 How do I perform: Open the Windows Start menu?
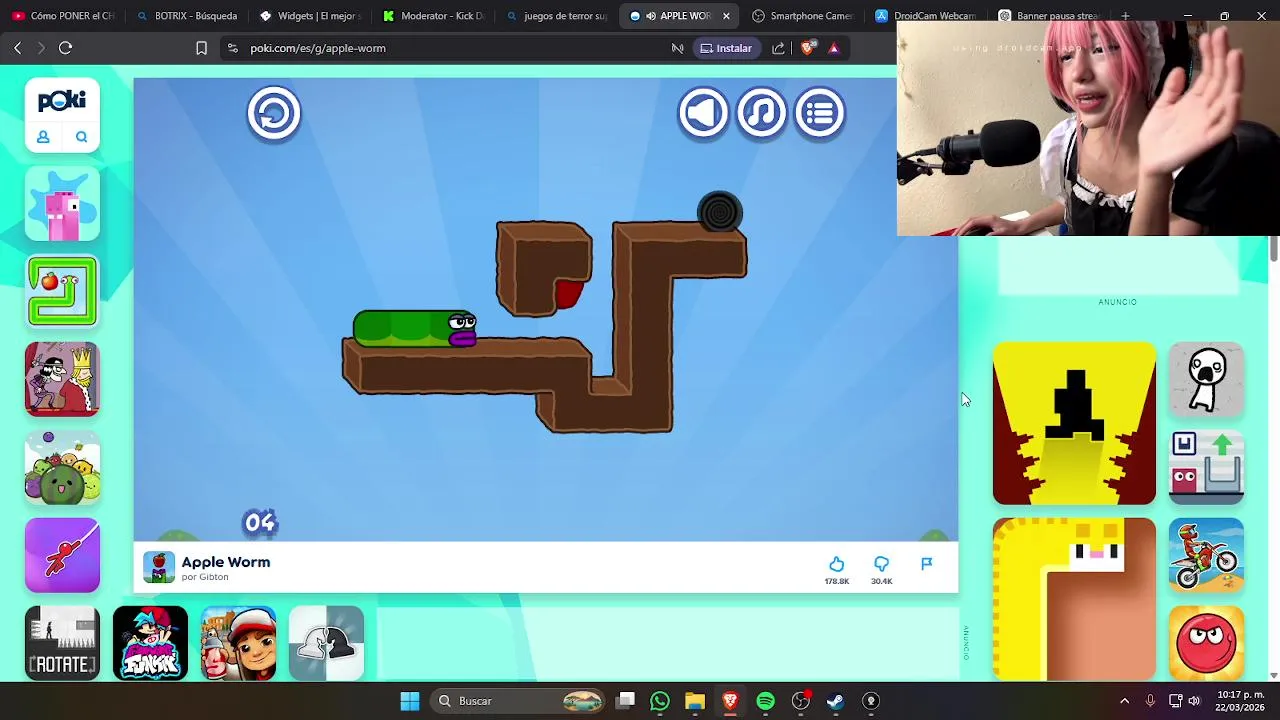click(410, 701)
